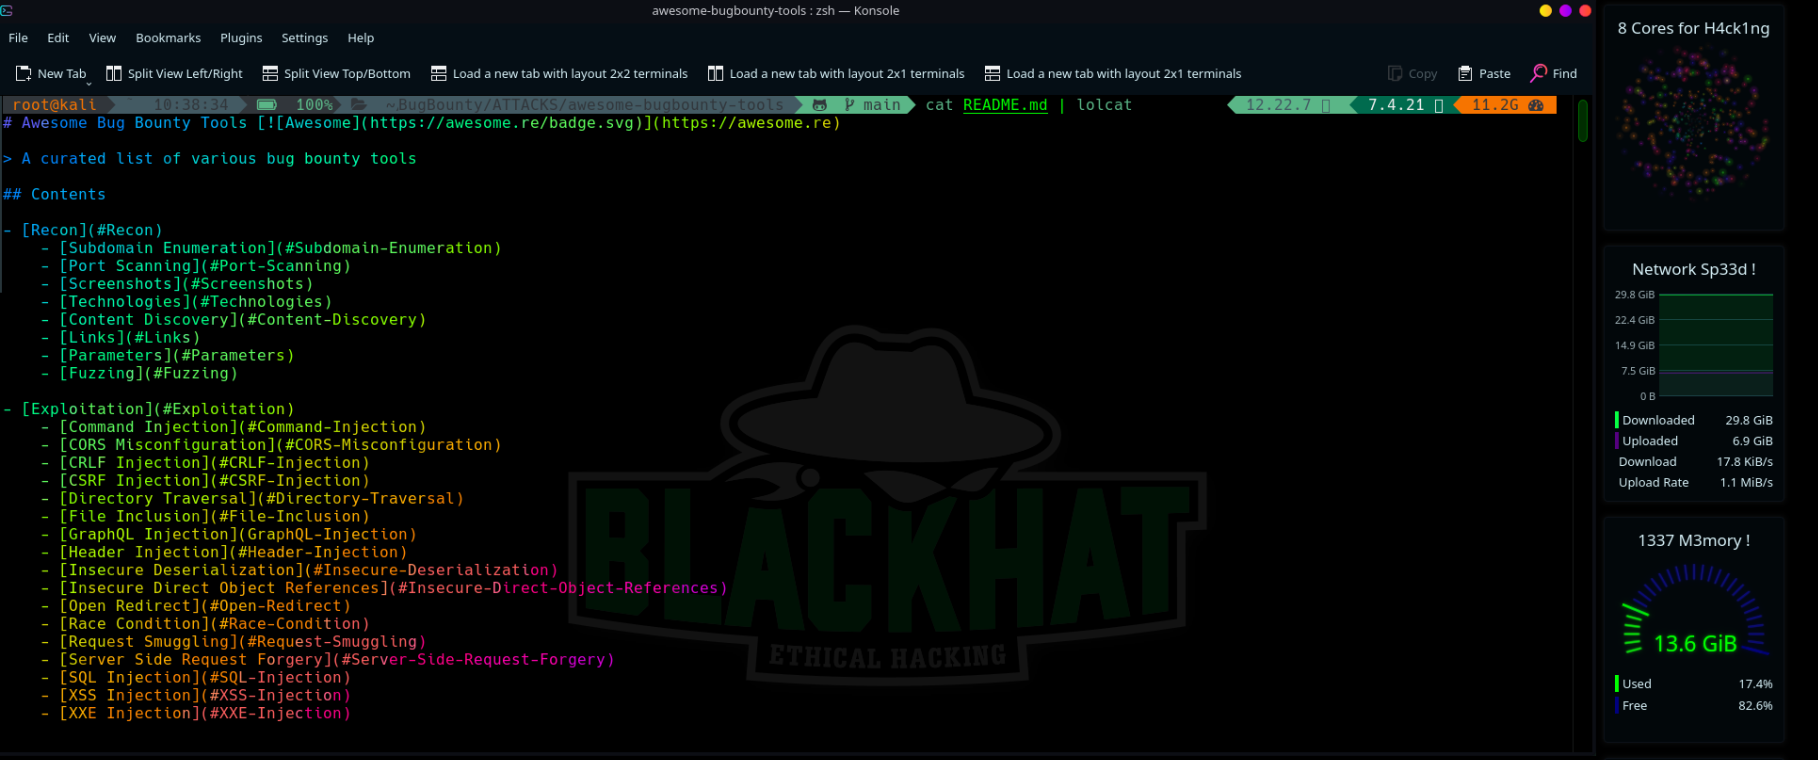Click the 'lolcat' command text
This screenshot has height=760, width=1818.
1104,105
